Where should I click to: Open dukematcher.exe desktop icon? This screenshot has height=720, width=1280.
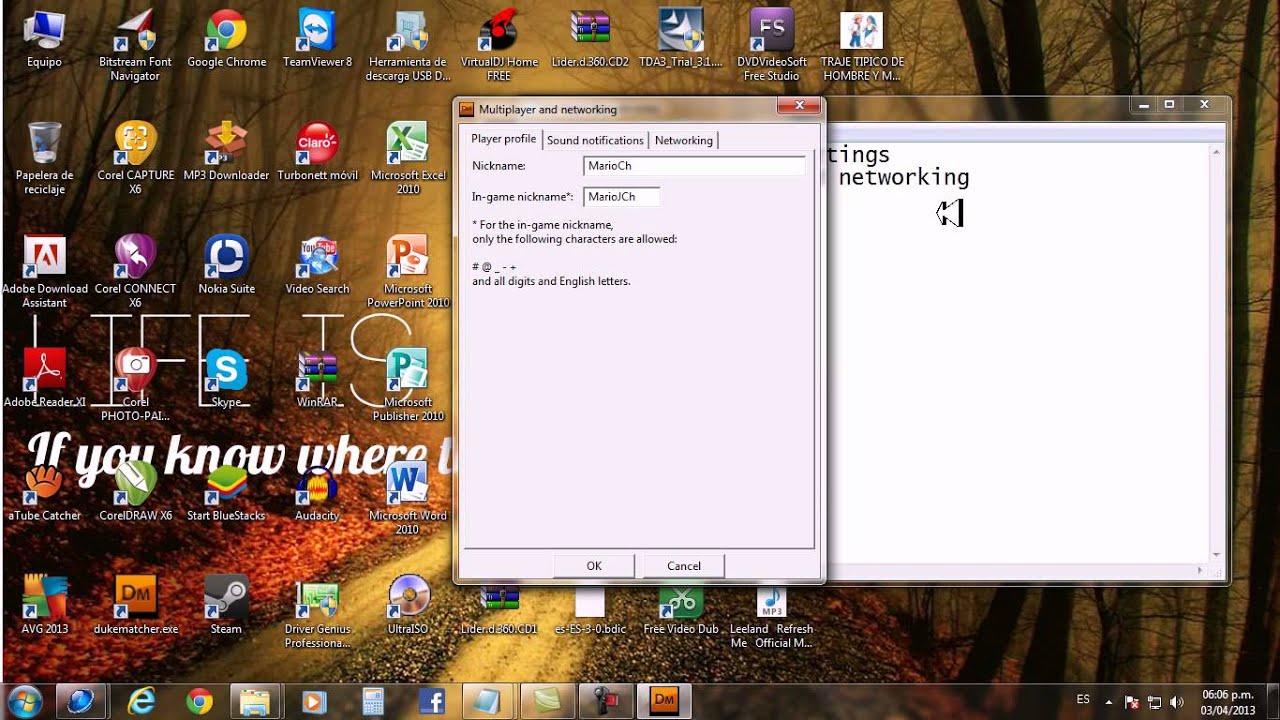pos(135,605)
